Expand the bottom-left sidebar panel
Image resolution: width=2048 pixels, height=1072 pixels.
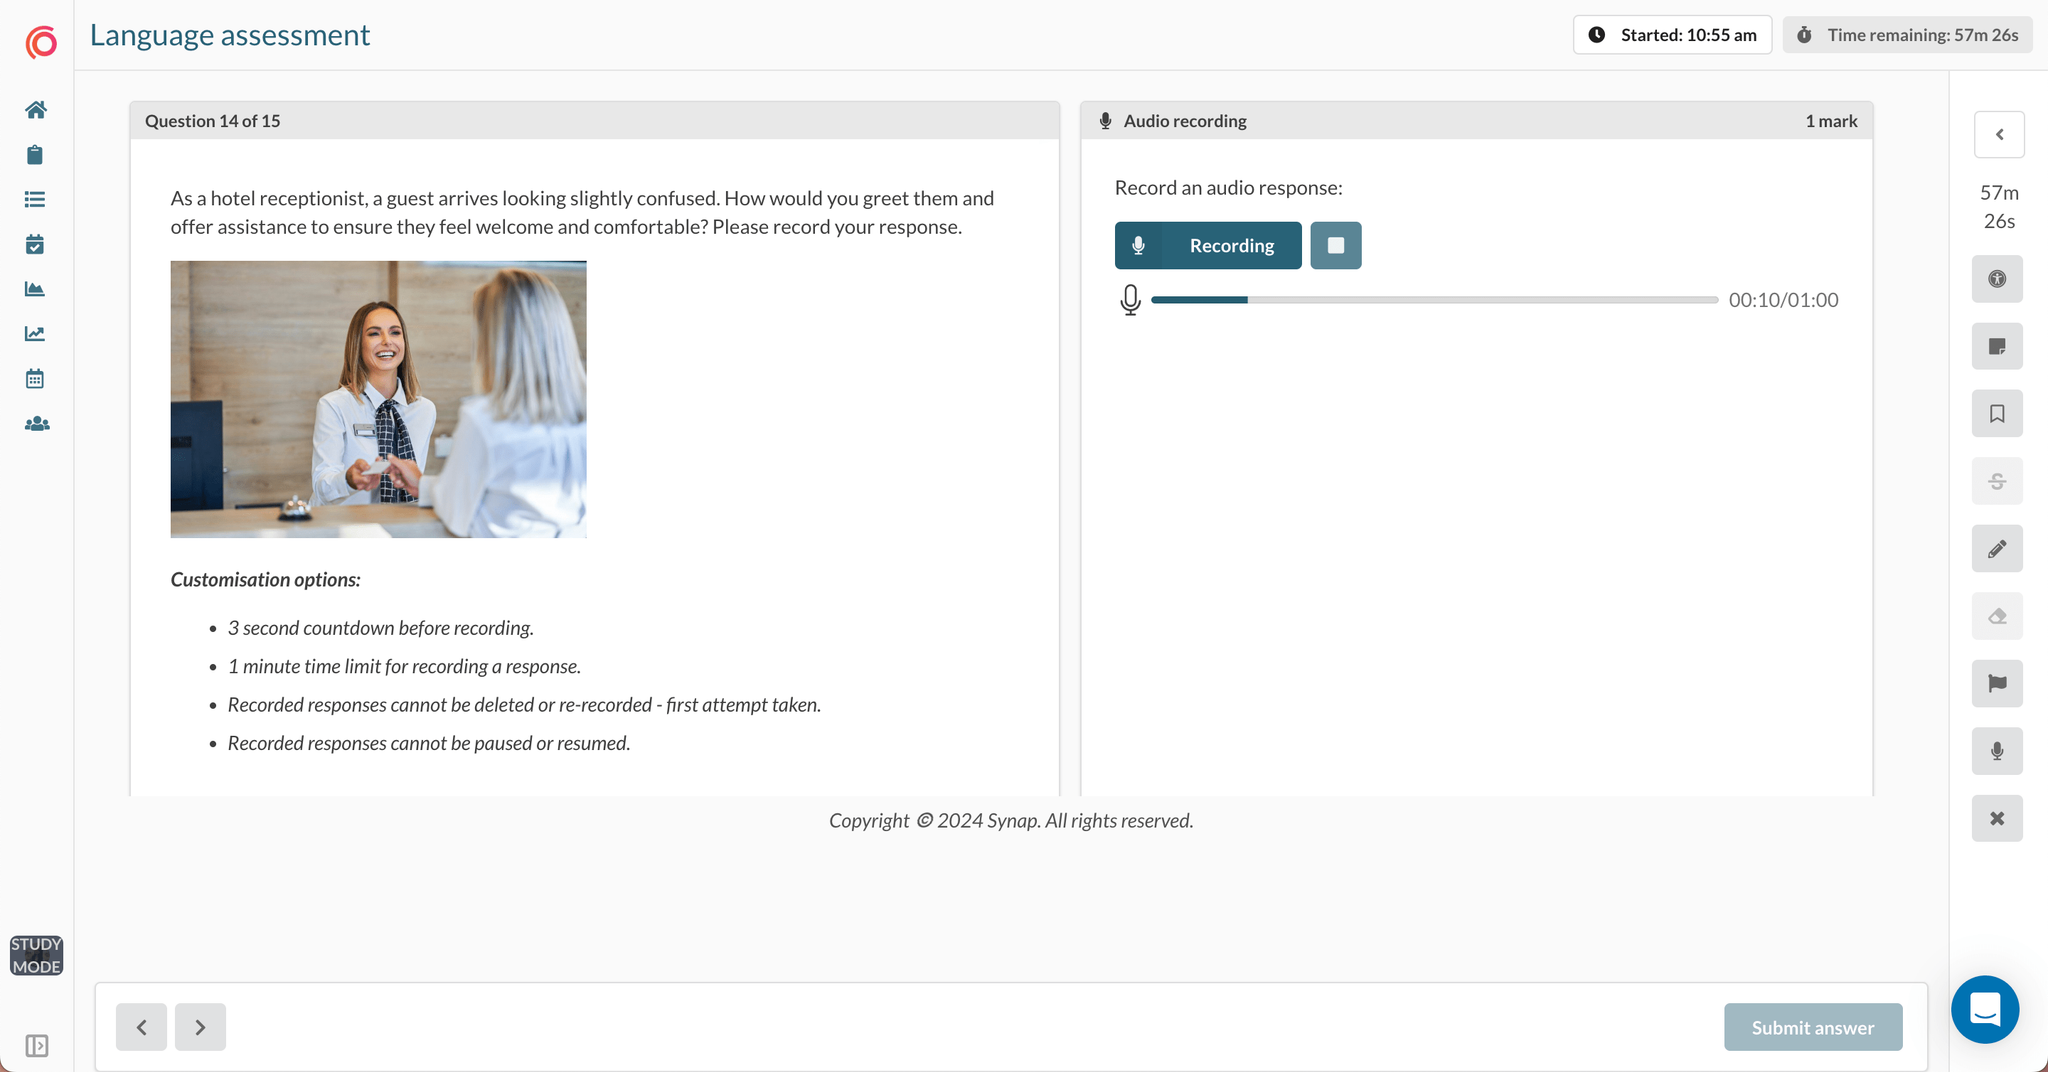(37, 1046)
